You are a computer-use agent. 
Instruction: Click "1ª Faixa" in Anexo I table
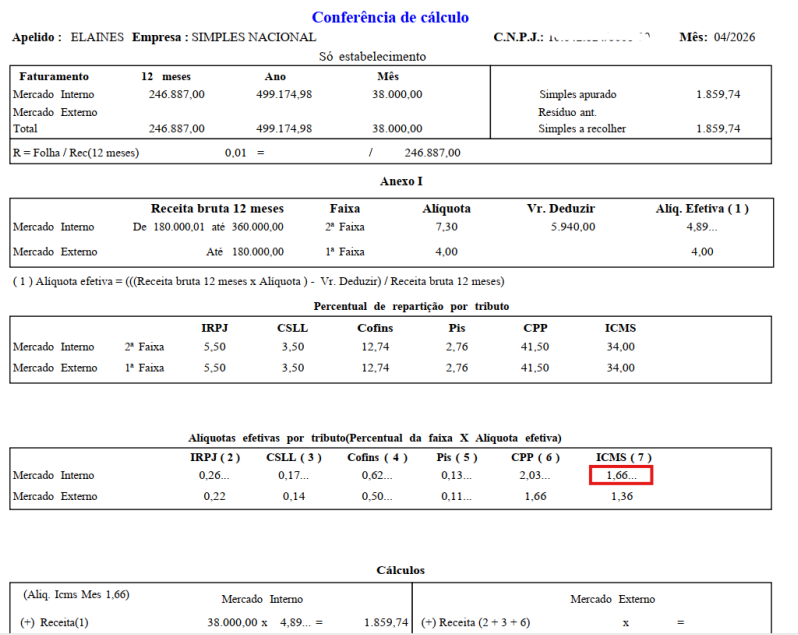coord(345,252)
